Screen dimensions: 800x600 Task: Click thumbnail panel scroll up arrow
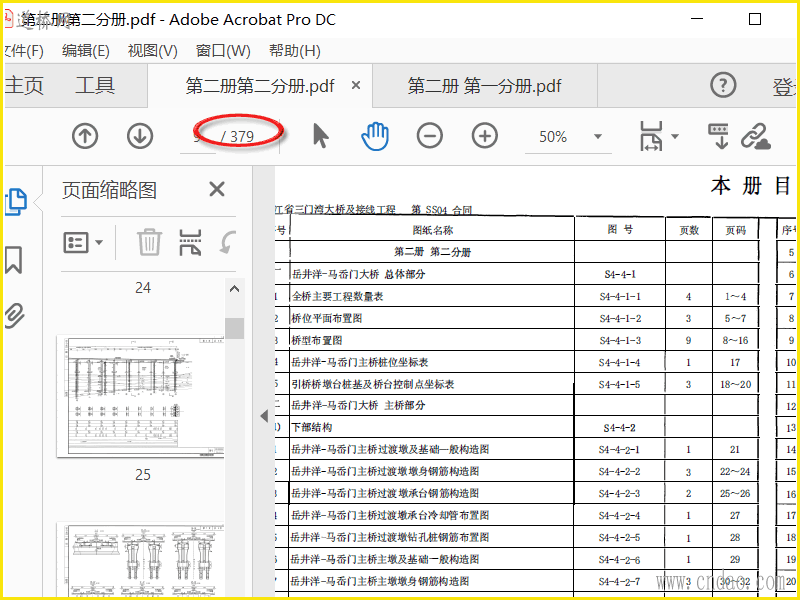(x=235, y=289)
